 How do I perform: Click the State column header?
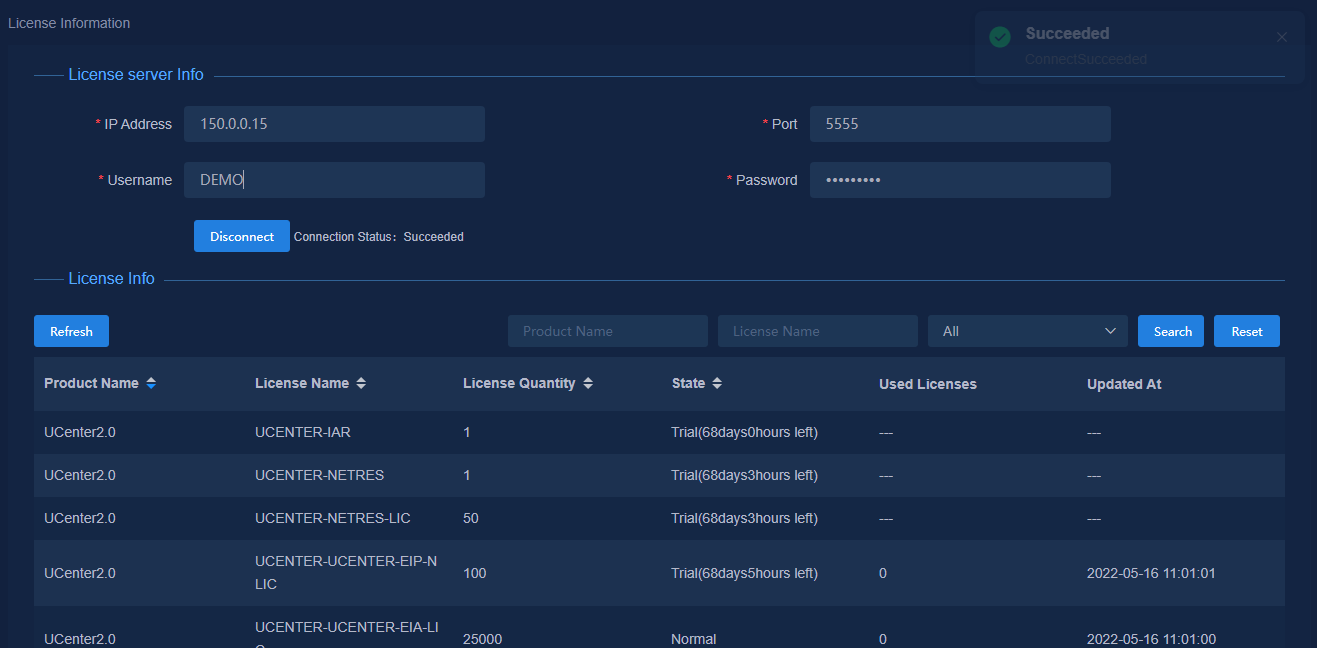tap(688, 384)
